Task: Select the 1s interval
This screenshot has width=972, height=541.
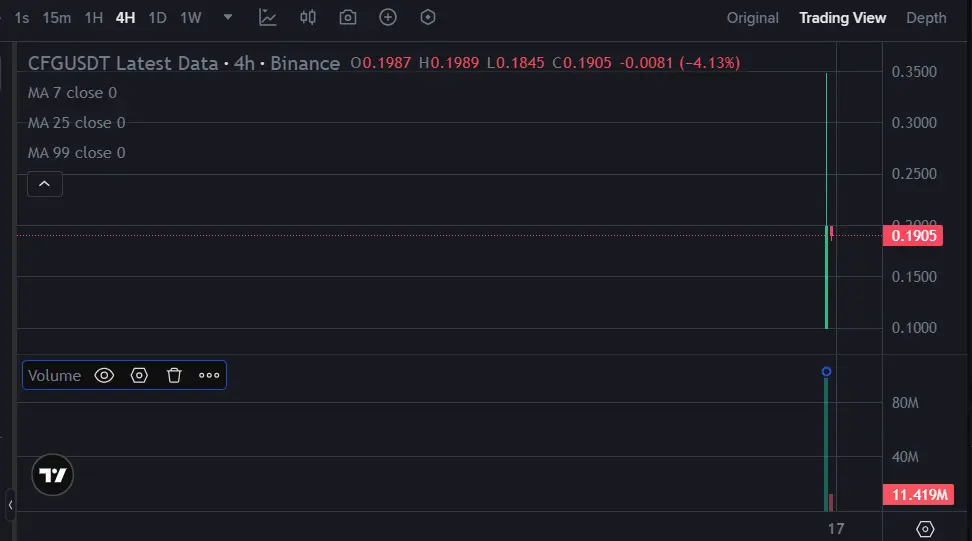Action: [x=22, y=18]
